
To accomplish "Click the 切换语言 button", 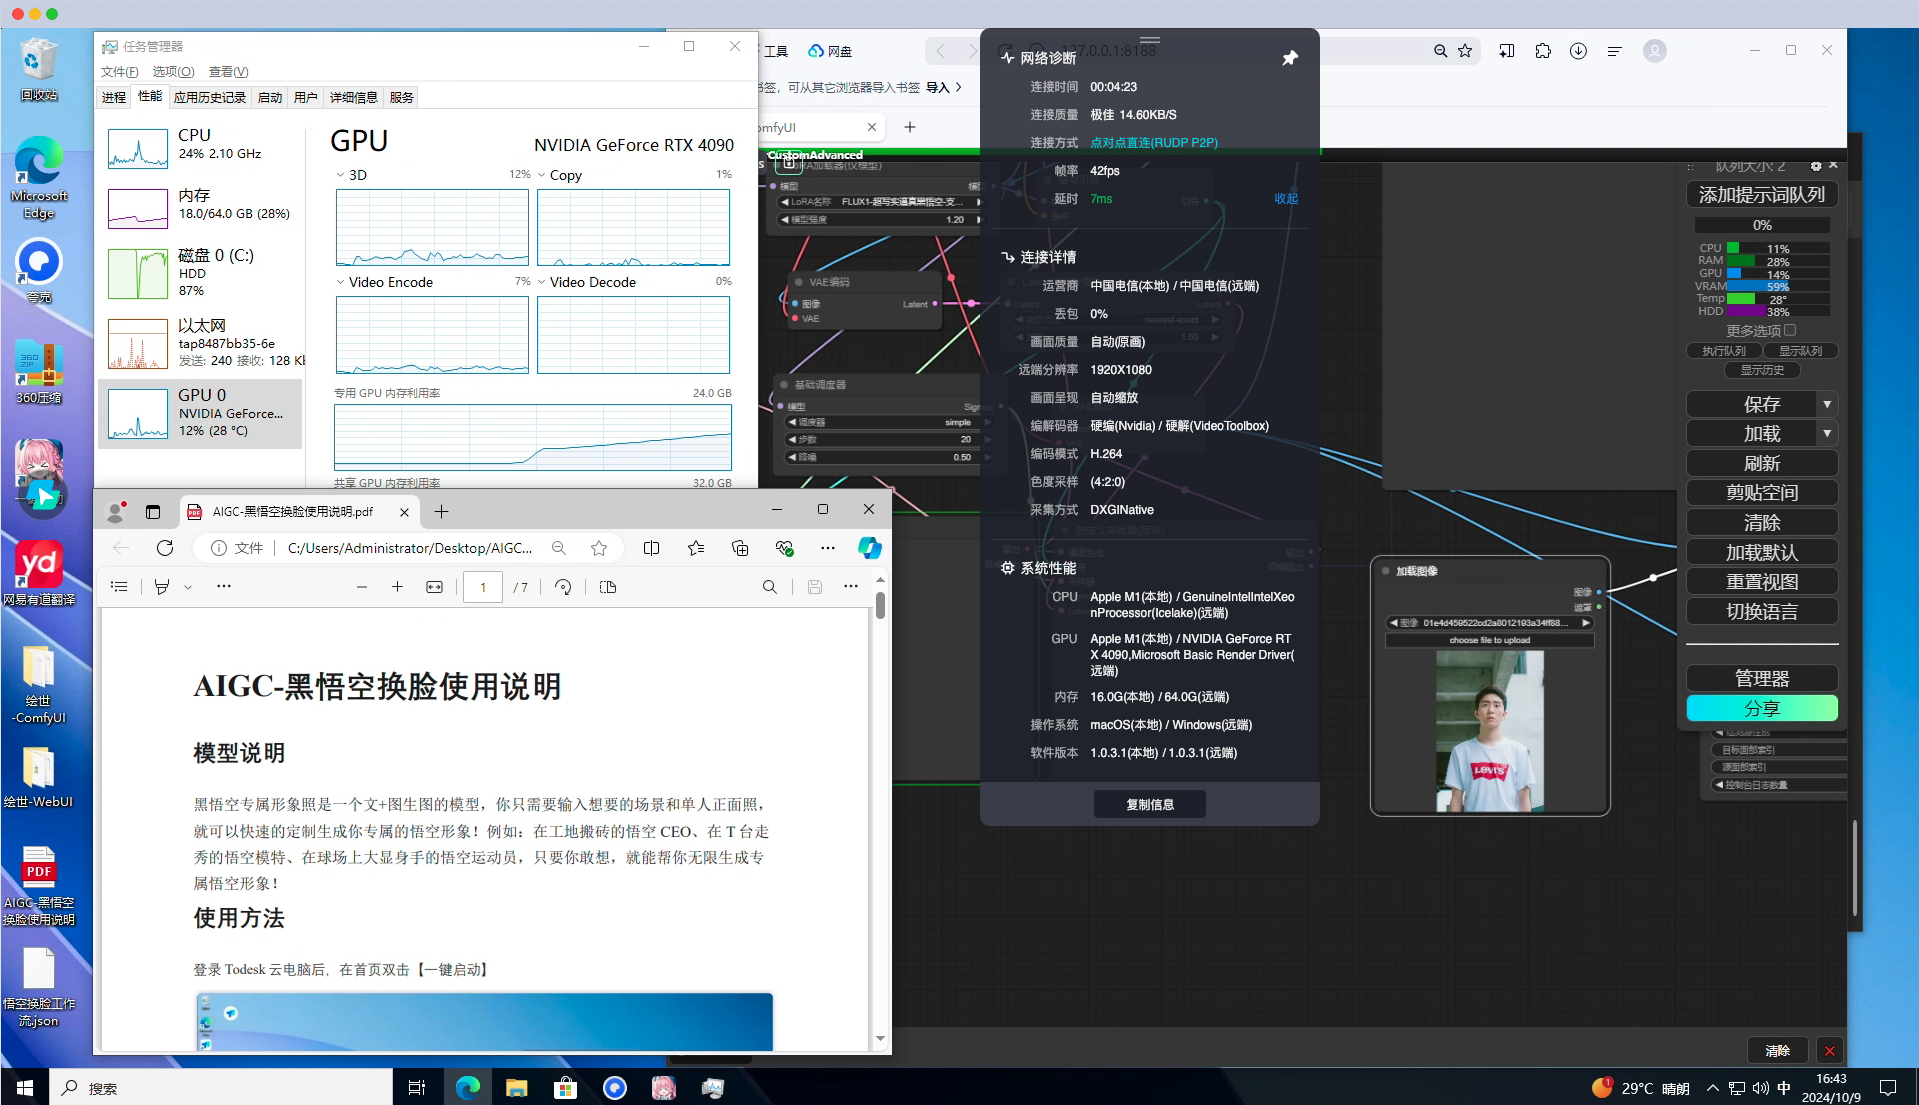I will point(1762,611).
